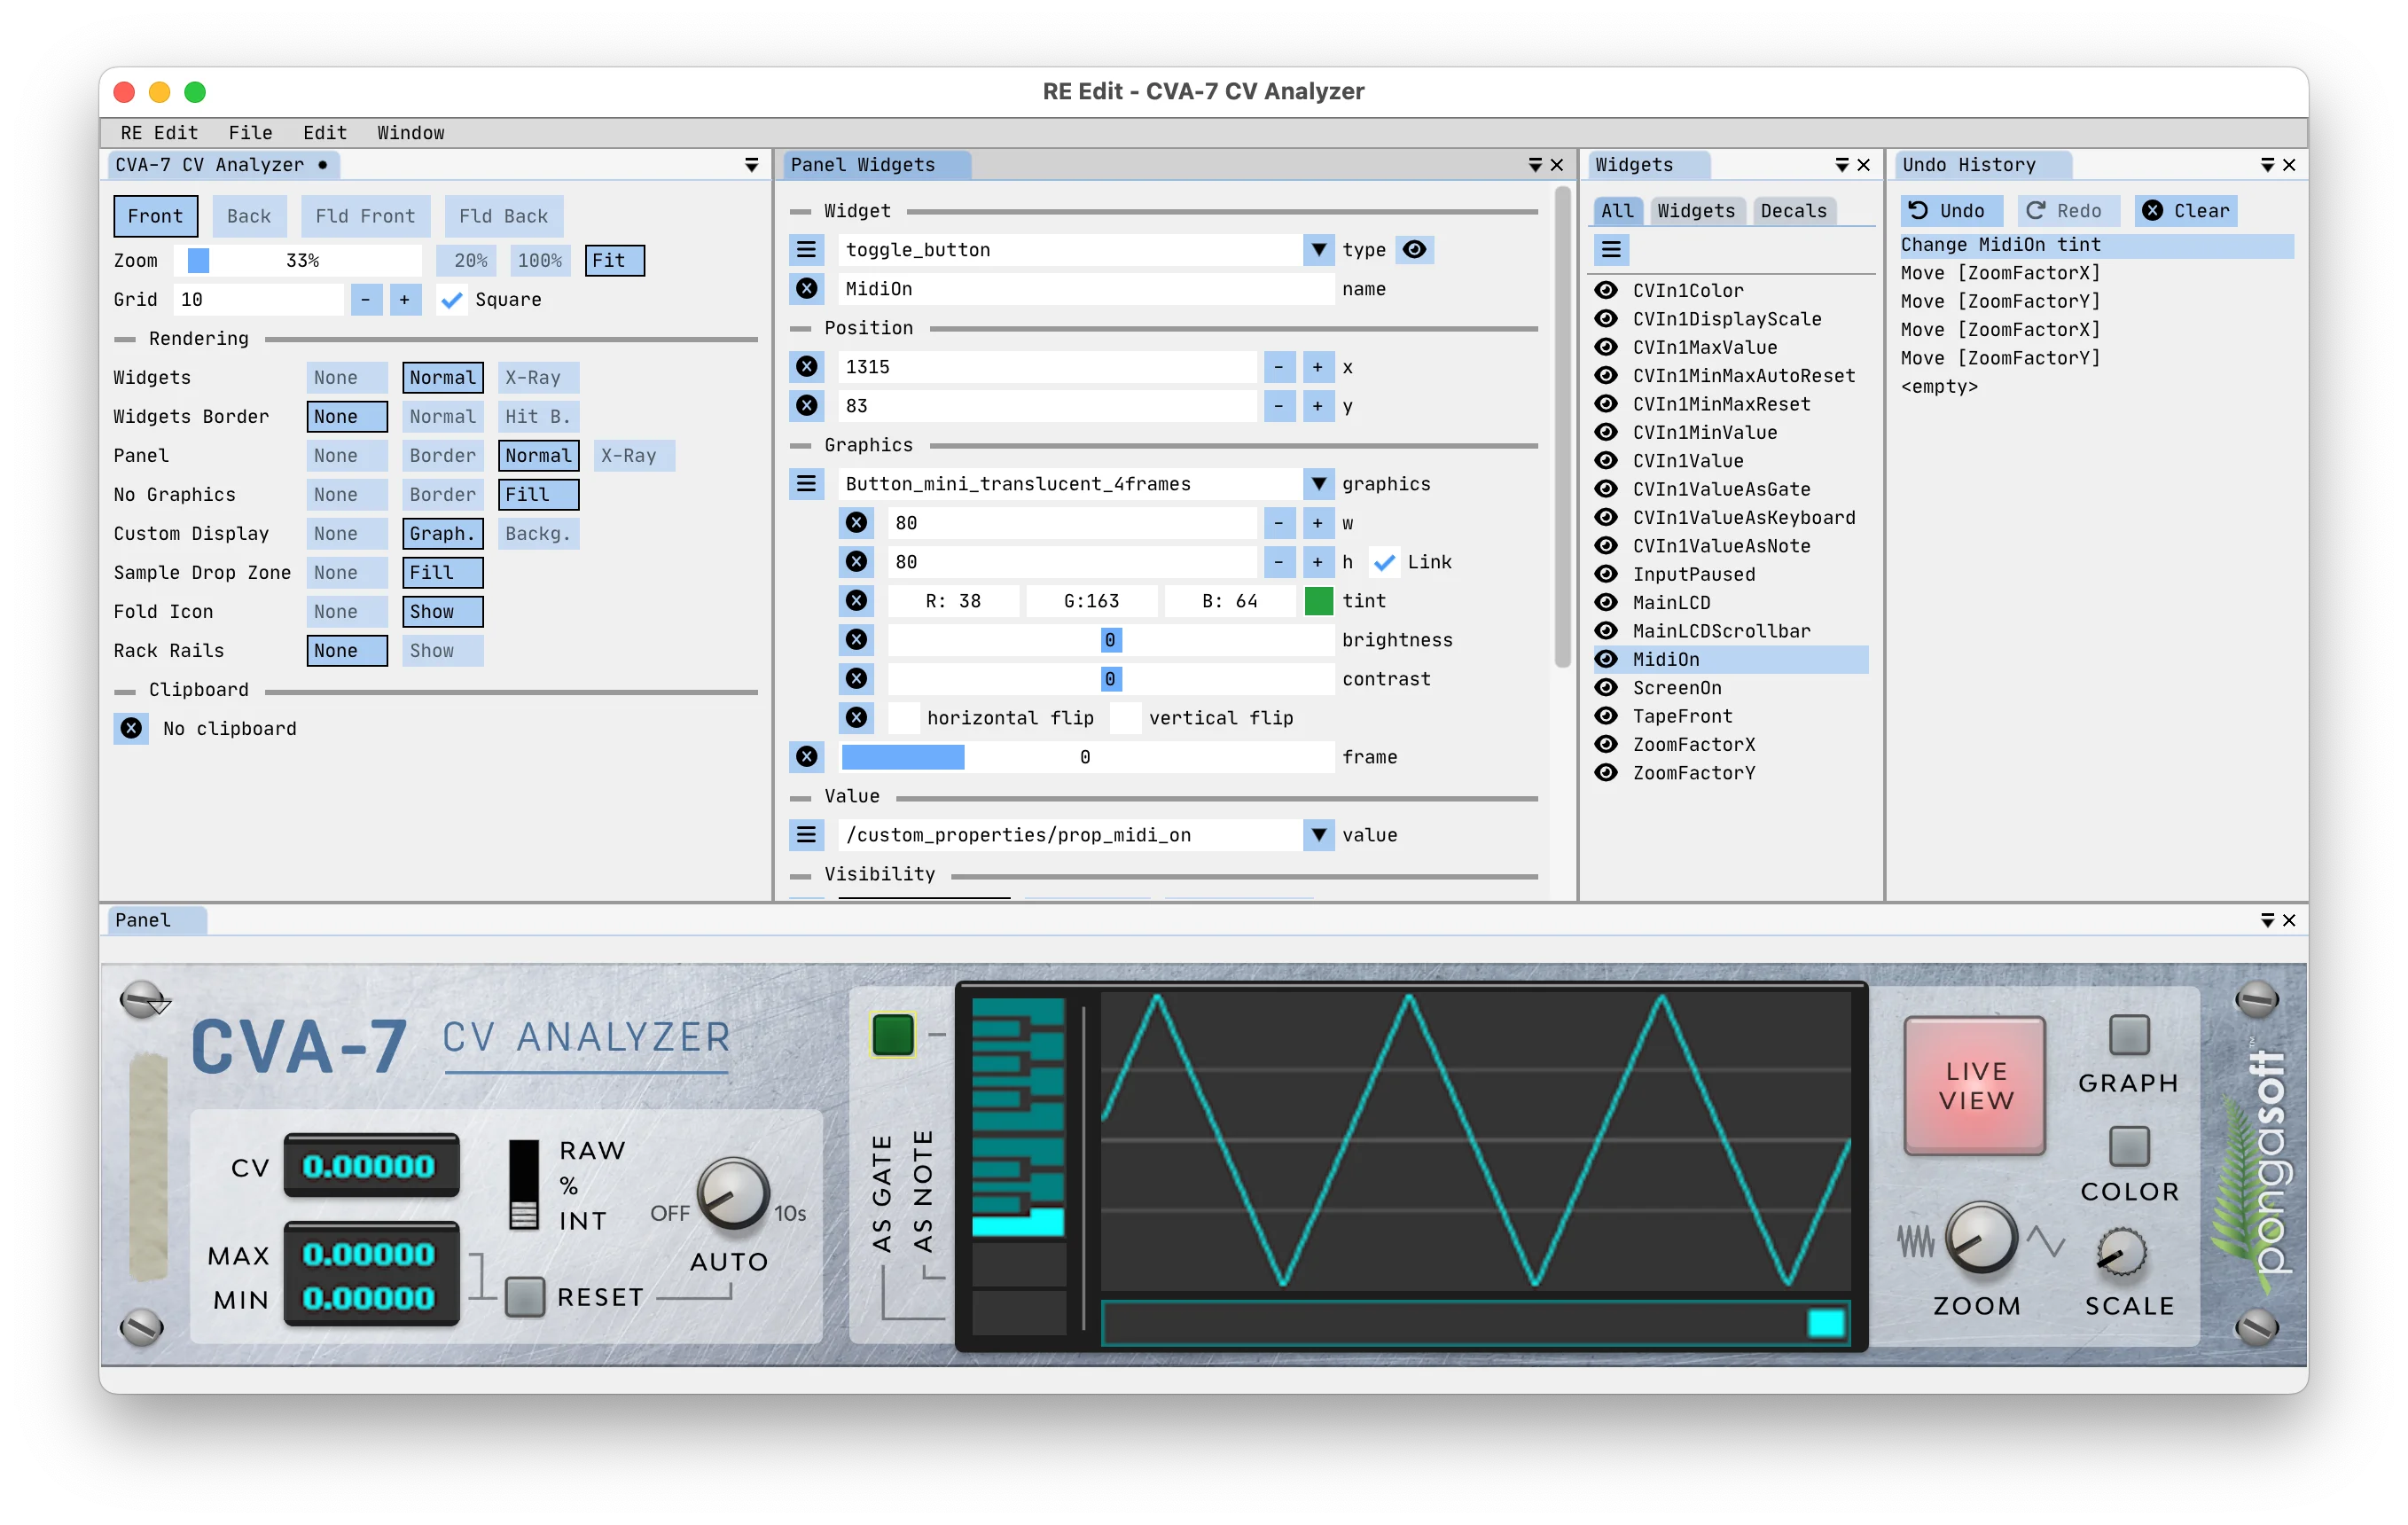Show only Decals in the Widgets list

tap(1793, 211)
